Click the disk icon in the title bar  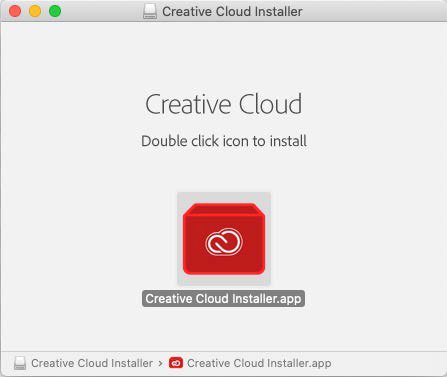pos(150,12)
